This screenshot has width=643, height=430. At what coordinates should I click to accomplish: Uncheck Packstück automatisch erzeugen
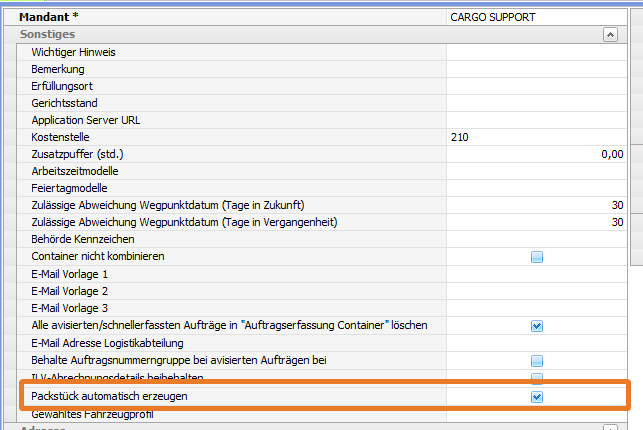coord(537,397)
